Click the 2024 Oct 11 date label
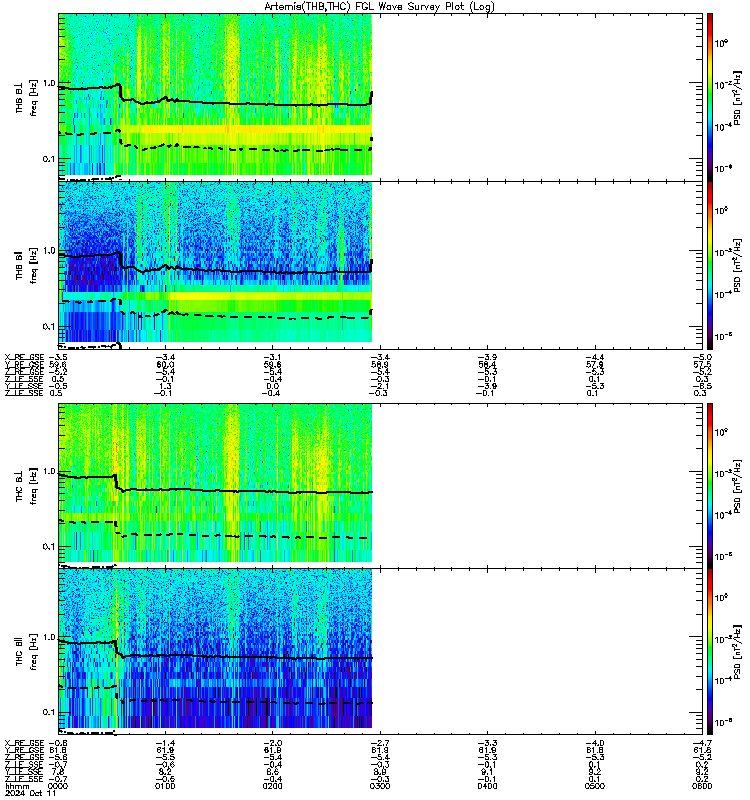This screenshot has height=800, width=750. 31,793
